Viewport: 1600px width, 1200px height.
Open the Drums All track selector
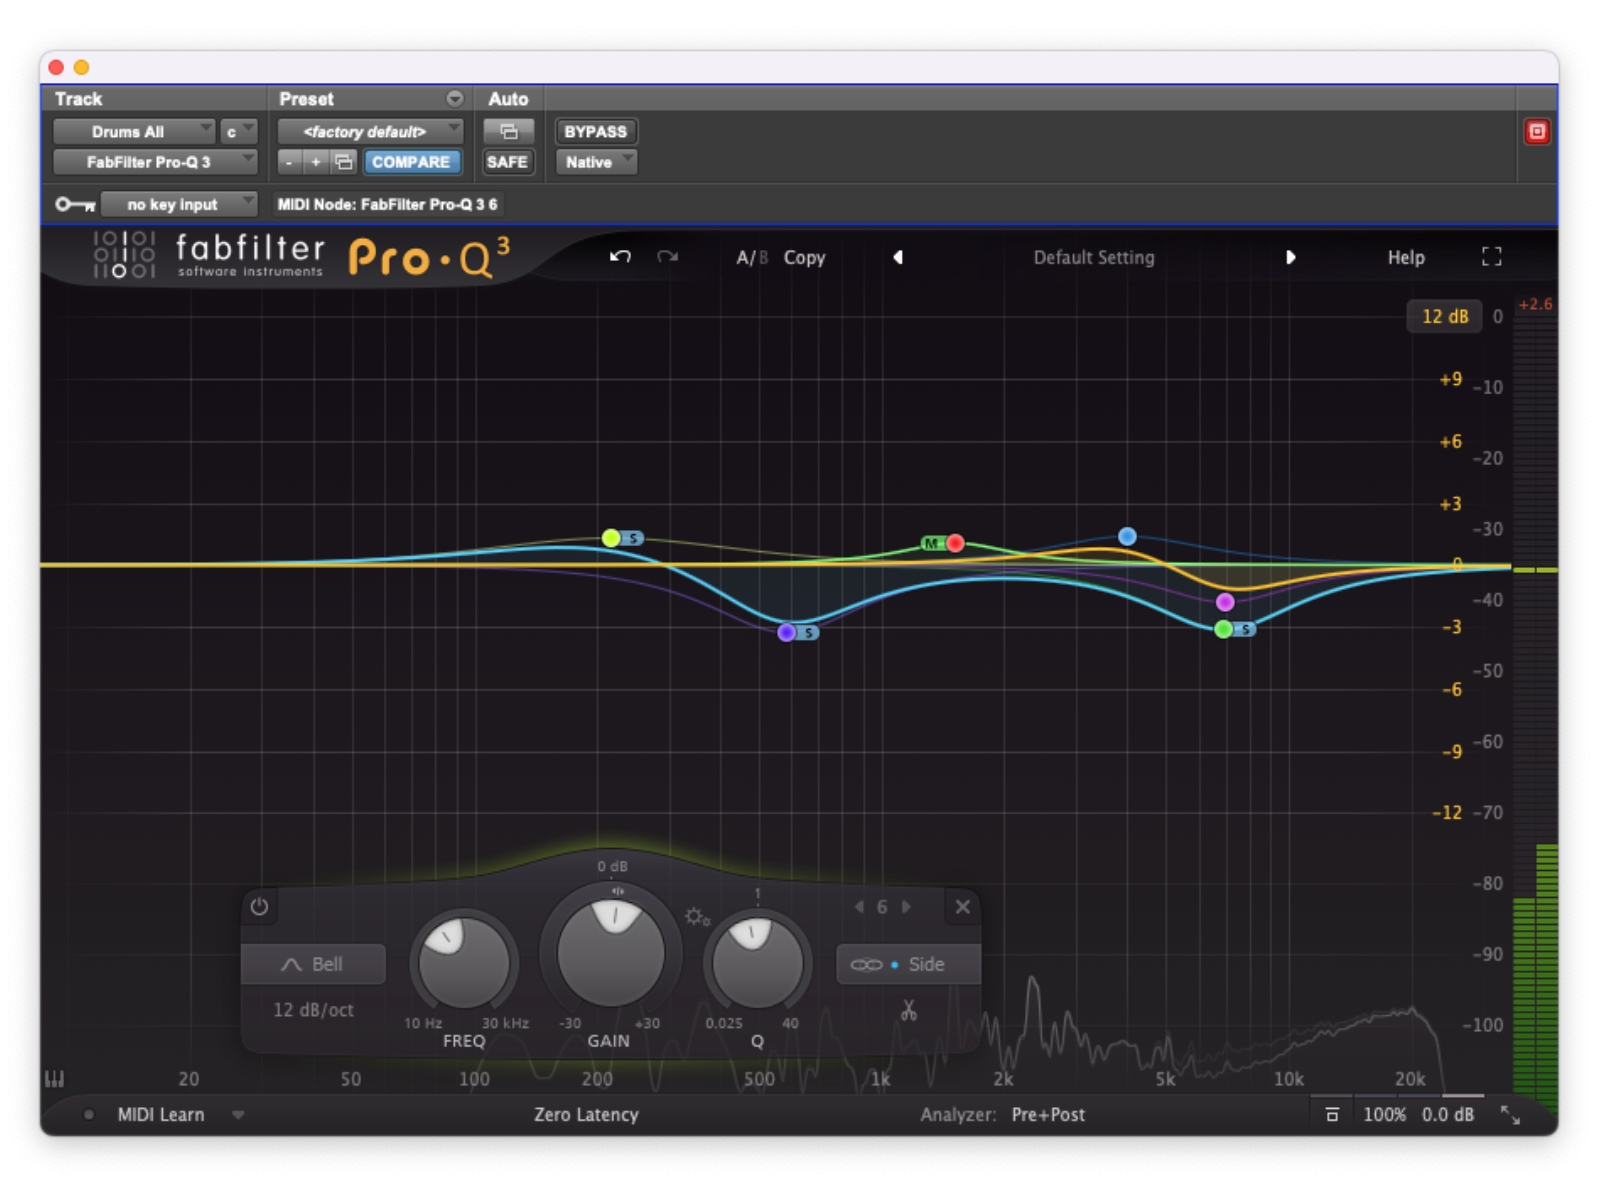point(133,131)
